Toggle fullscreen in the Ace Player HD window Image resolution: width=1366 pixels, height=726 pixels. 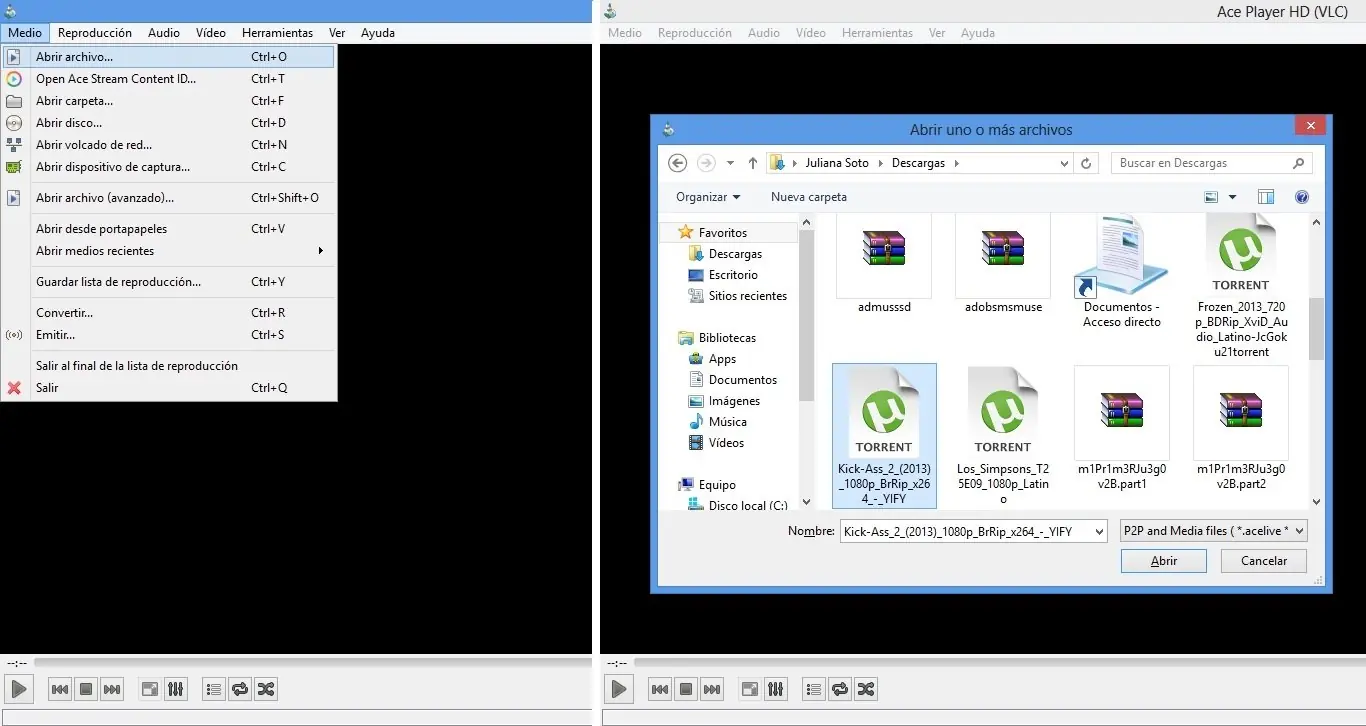pos(749,689)
